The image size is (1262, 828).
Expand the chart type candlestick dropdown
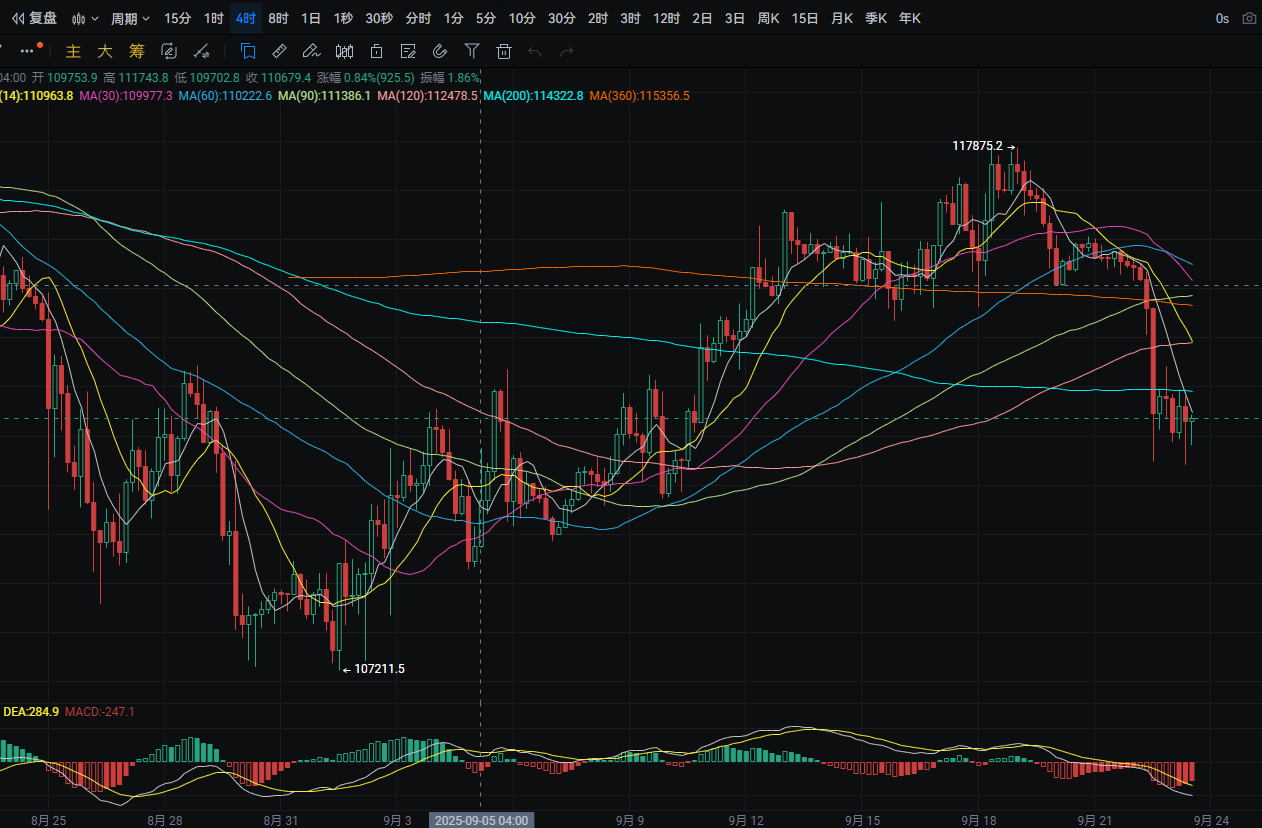click(x=86, y=18)
